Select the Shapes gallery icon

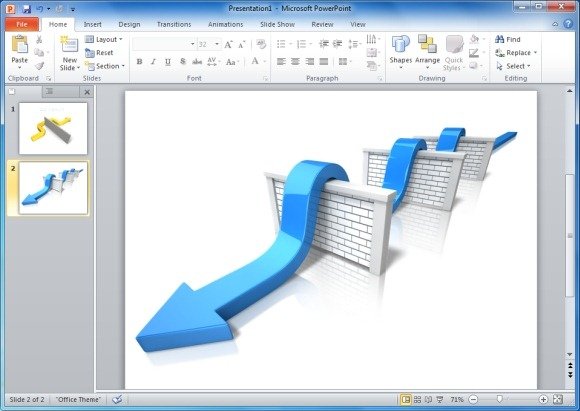tap(400, 44)
